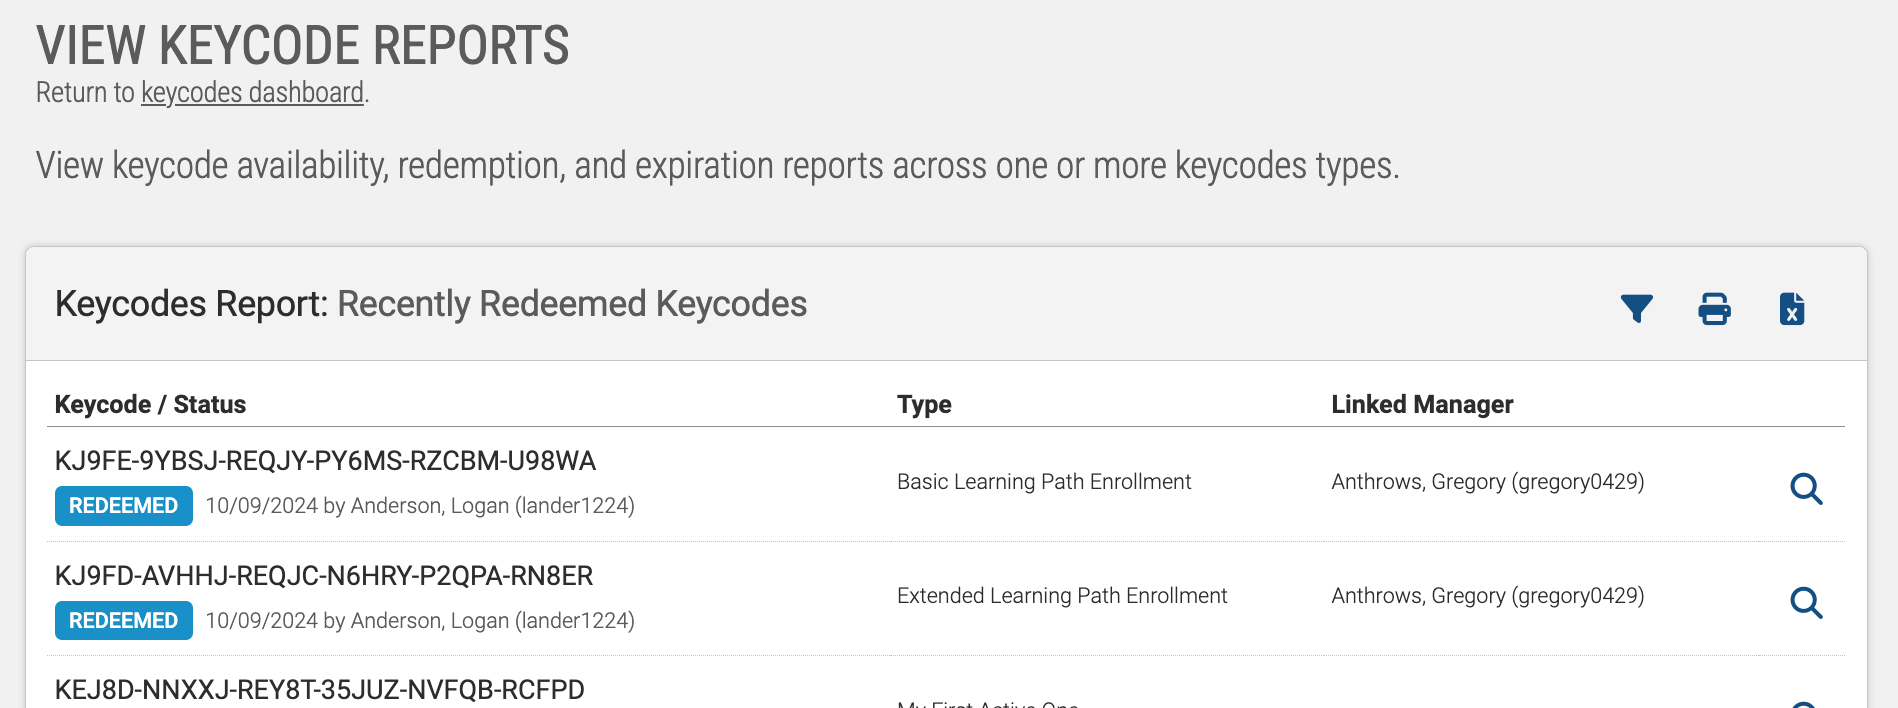Print the keycodes report

1714,308
